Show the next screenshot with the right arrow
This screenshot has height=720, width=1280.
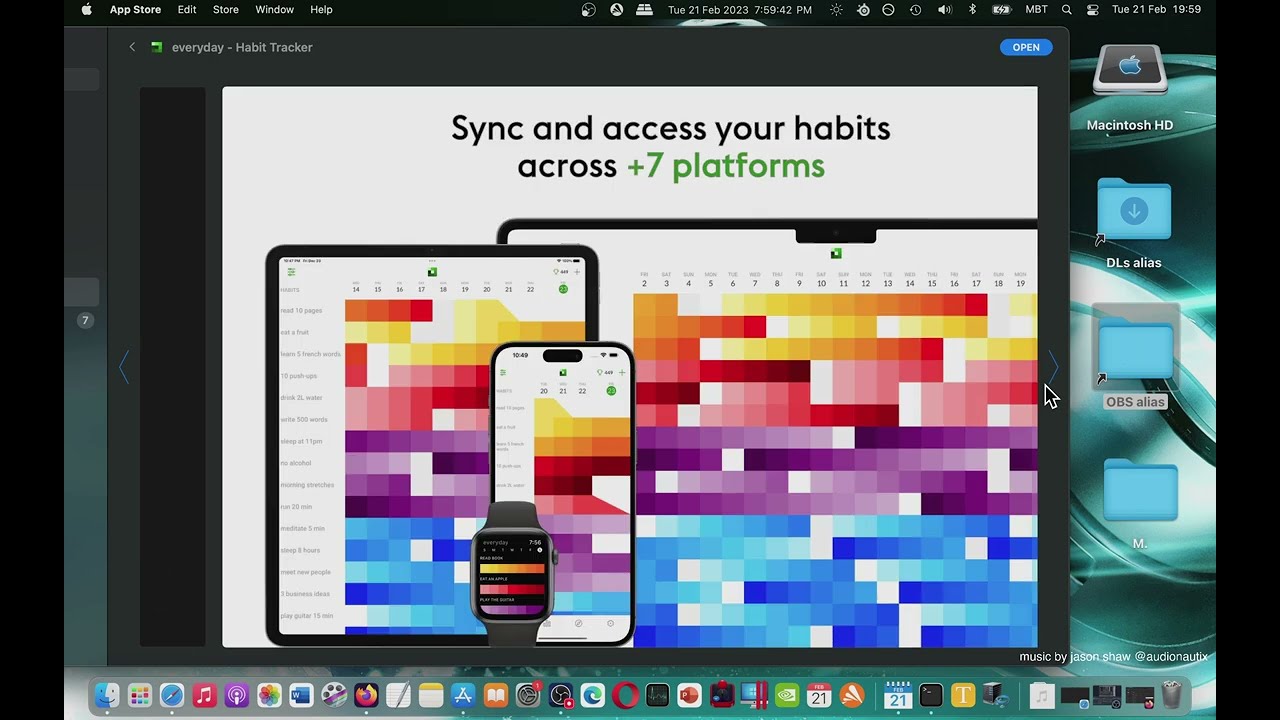[x=1052, y=367]
